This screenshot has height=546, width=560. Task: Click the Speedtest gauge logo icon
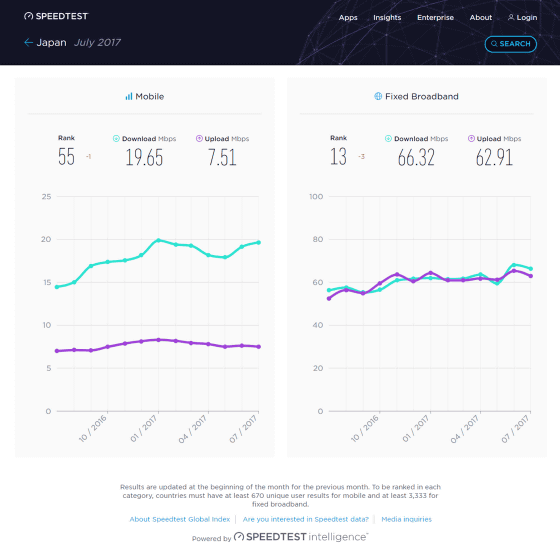point(29,16)
